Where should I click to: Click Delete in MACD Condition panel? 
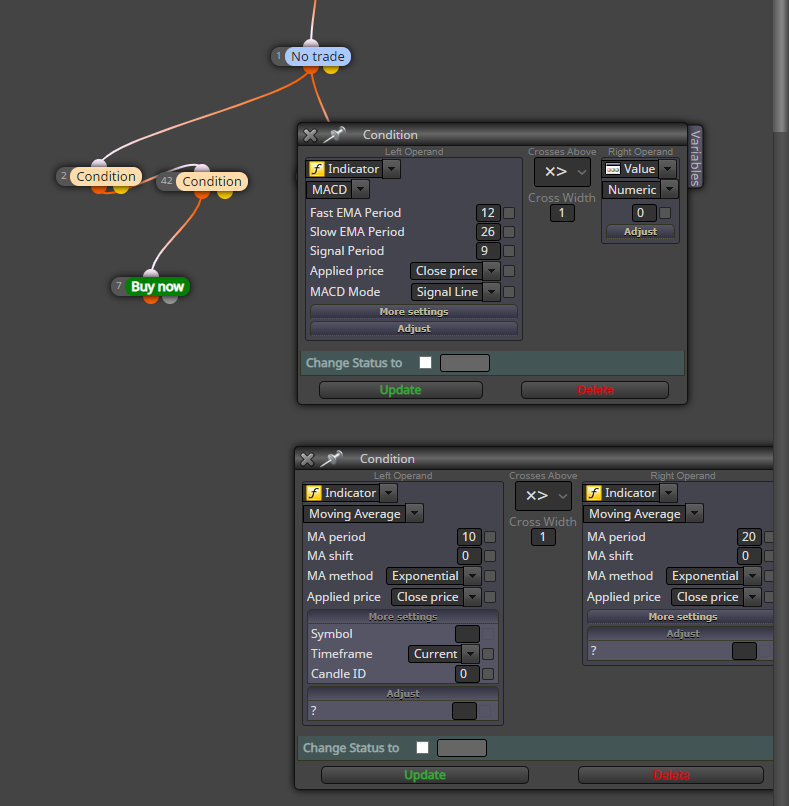tap(595, 390)
